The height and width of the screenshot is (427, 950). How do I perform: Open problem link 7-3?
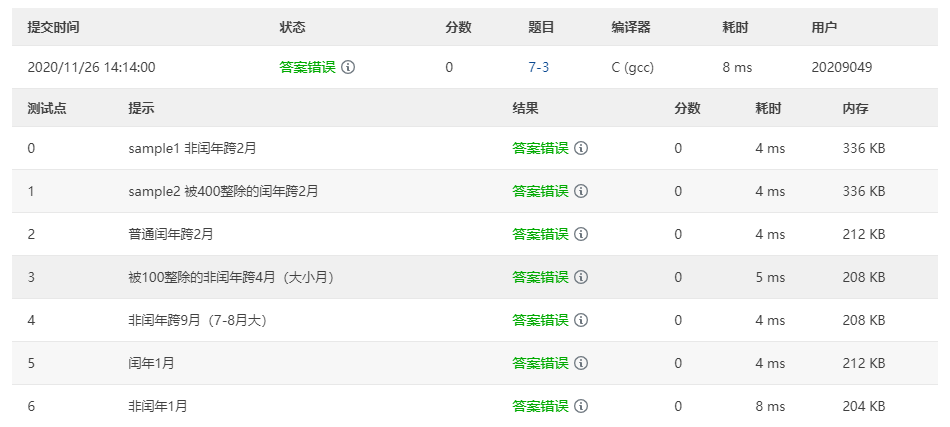(538, 68)
